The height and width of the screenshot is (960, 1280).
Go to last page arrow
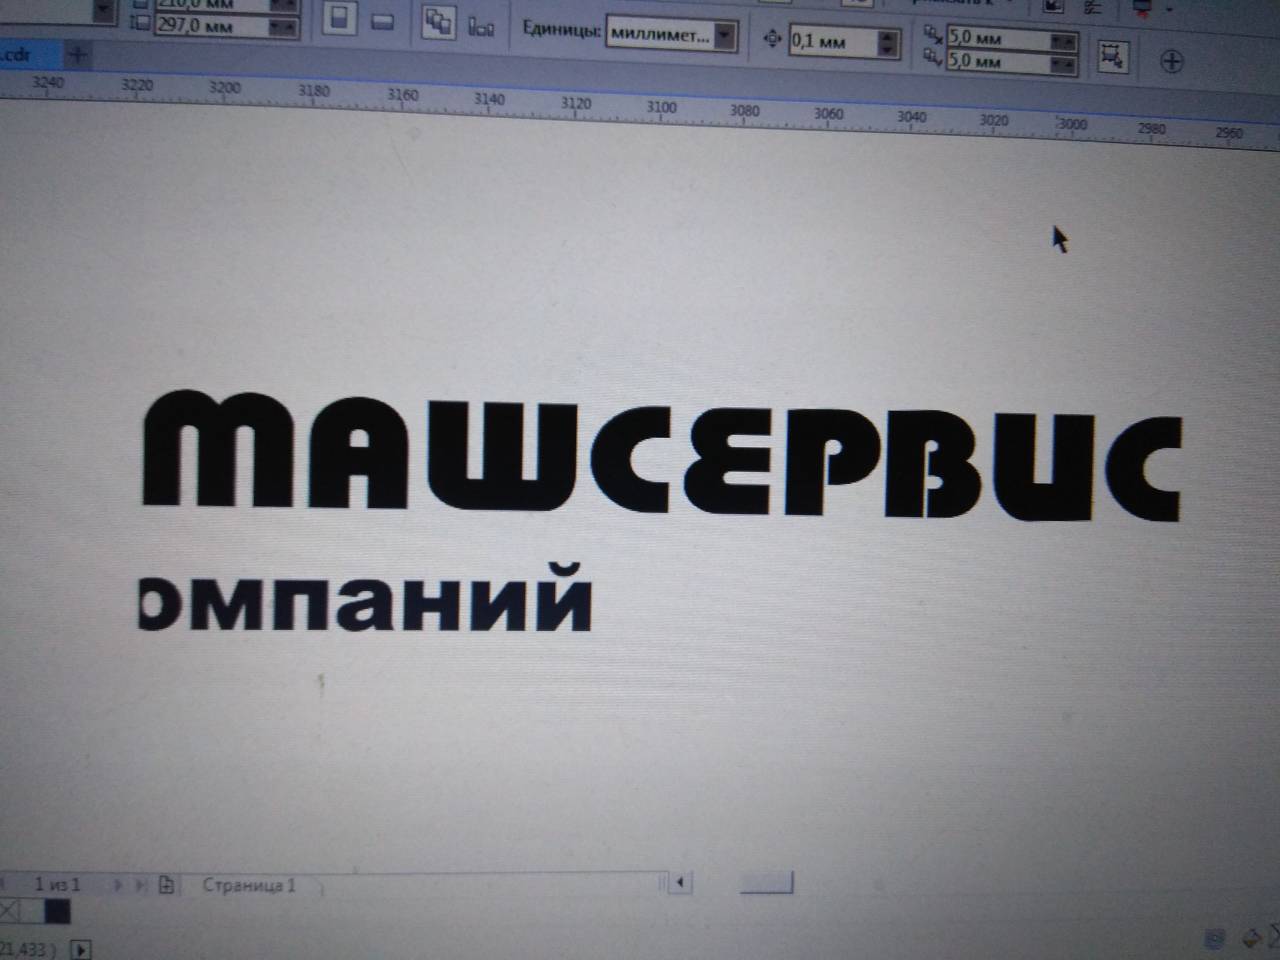tap(140, 885)
